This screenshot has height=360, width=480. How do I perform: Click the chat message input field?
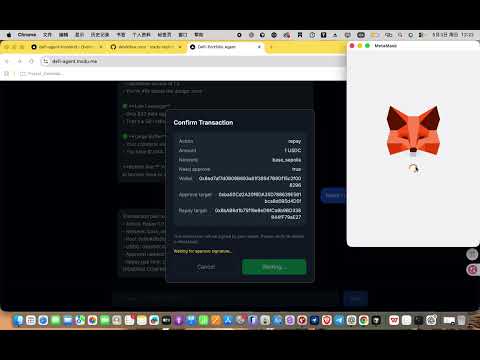coord(225,298)
